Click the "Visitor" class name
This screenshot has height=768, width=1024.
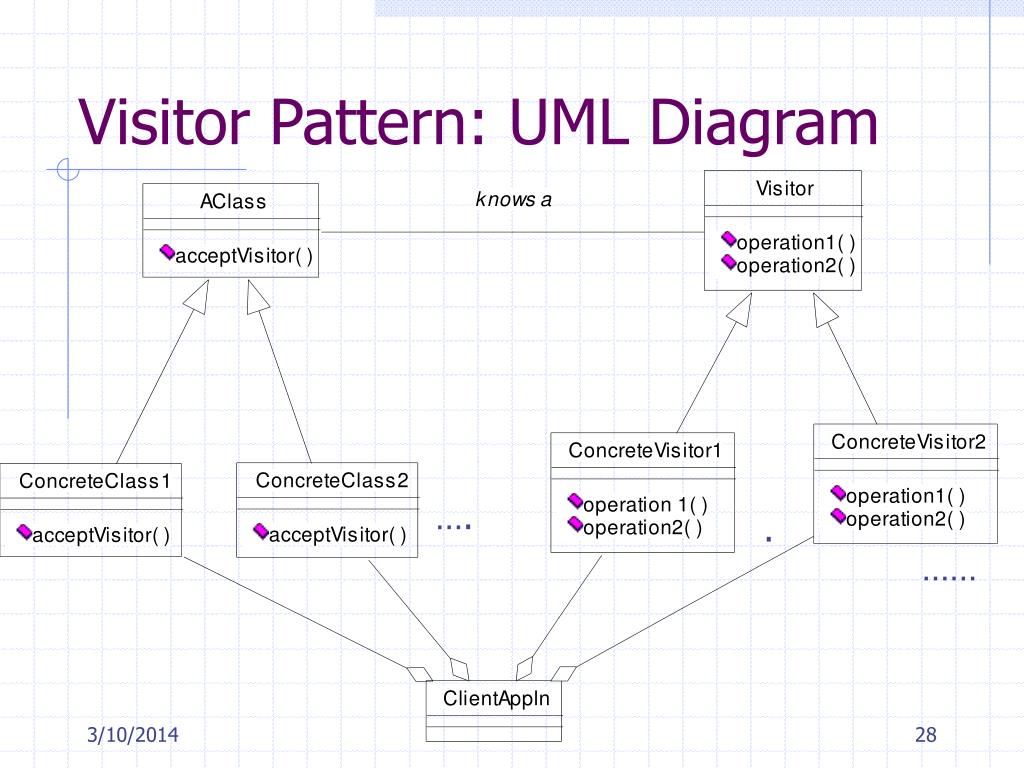[785, 189]
